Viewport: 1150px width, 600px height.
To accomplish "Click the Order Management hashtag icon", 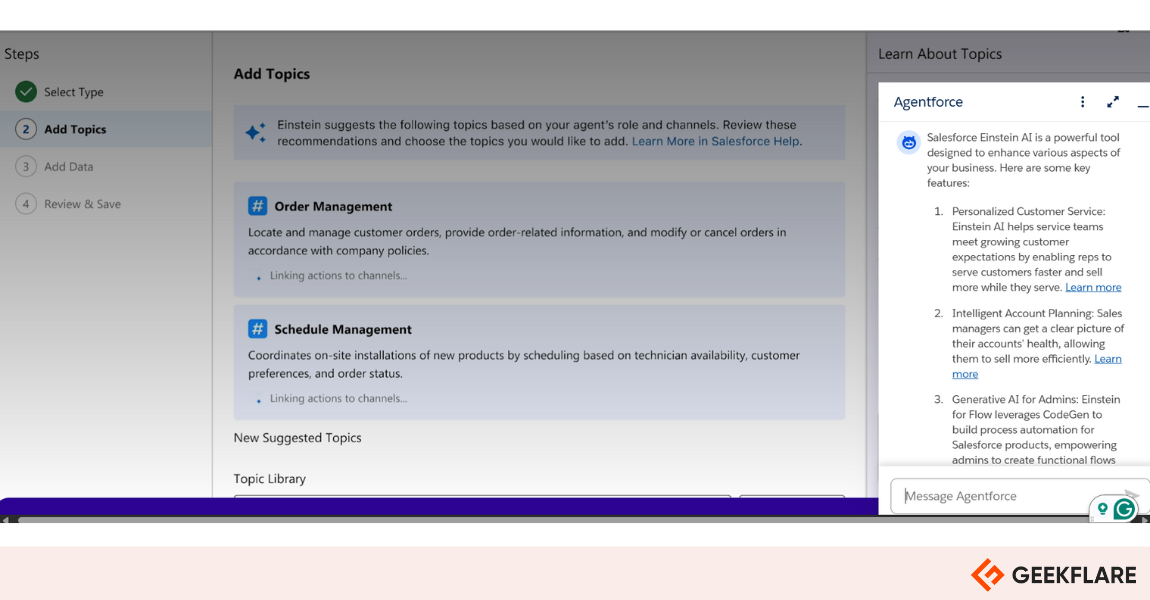I will pyautogui.click(x=257, y=206).
